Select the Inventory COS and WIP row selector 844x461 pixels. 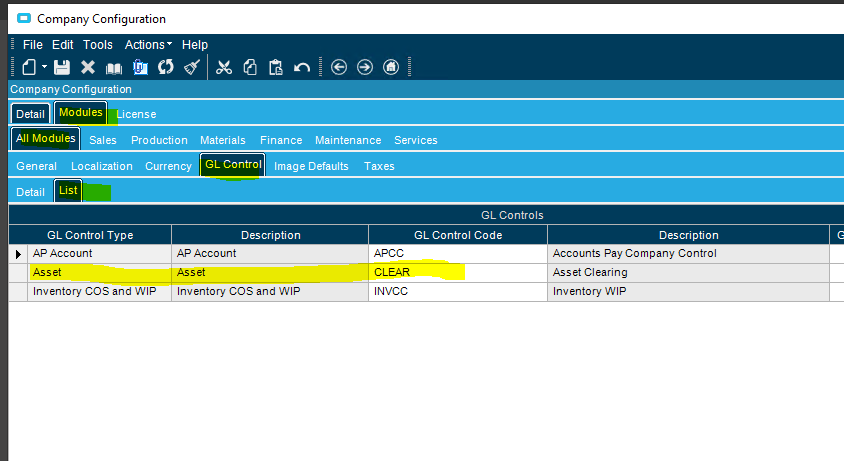click(18, 291)
